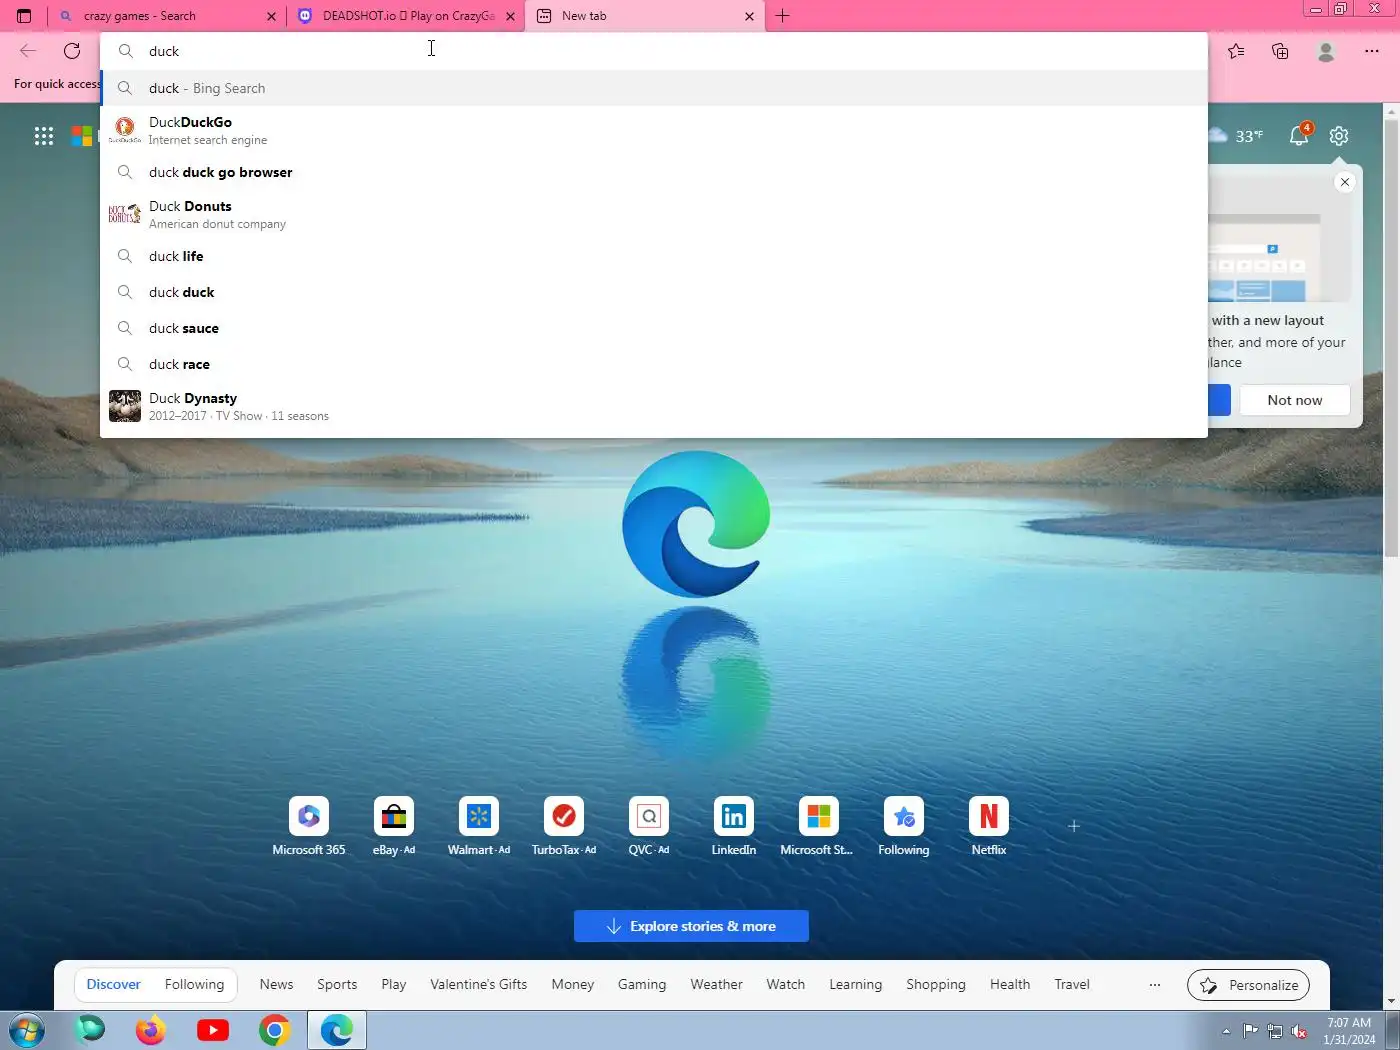Open the Weather feed category
Screen dimensions: 1400x1050
[x=717, y=985]
